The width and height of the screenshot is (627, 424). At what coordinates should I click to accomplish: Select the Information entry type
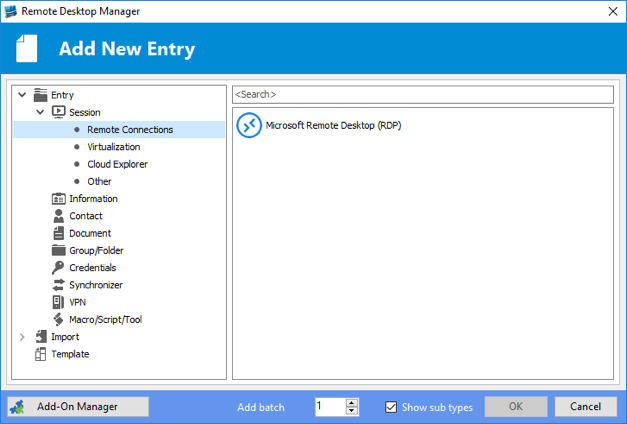point(93,199)
